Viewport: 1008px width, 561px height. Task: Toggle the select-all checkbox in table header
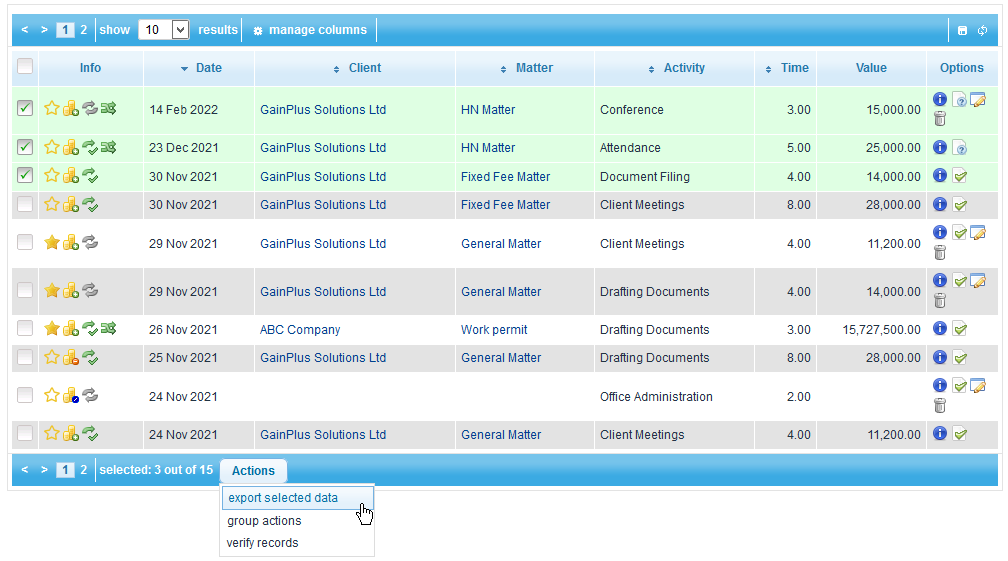[x=25, y=67]
